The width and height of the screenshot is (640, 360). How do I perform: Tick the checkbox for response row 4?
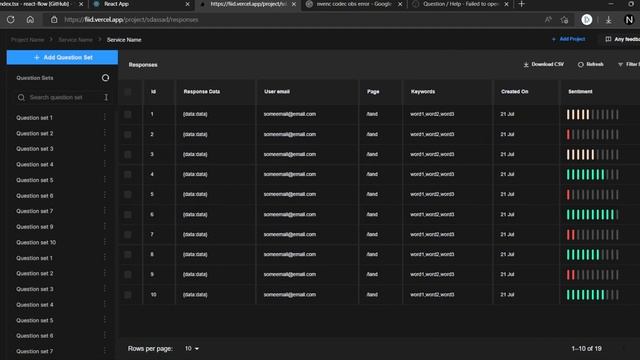coord(128,174)
